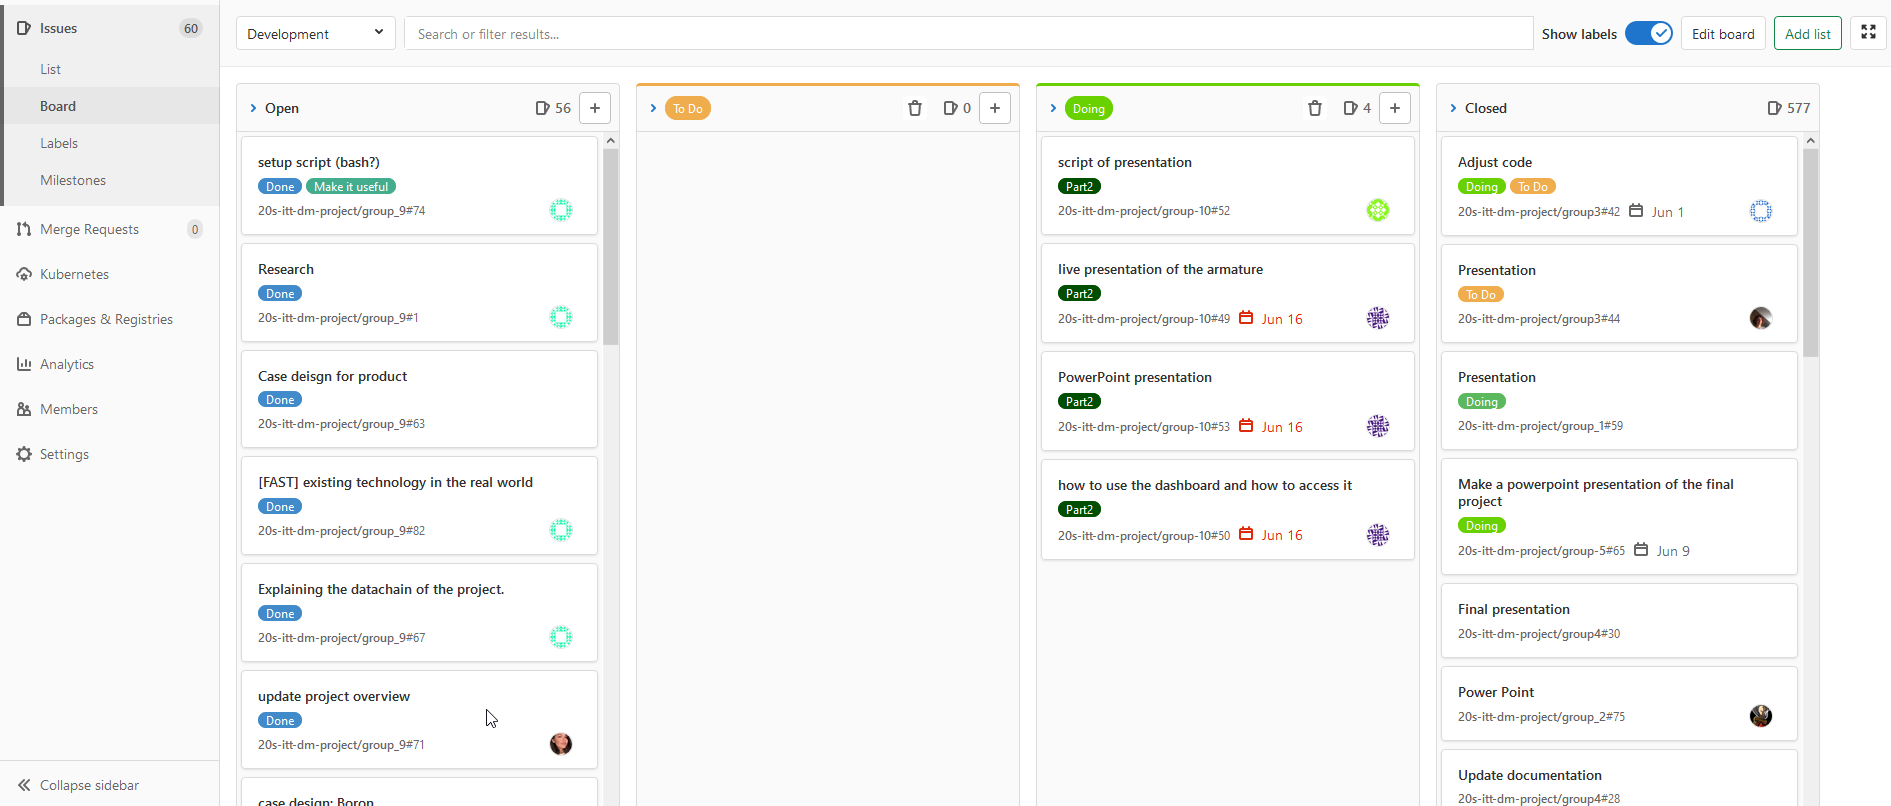Click assignee avatar on FAST existing technology card
The height and width of the screenshot is (806, 1891).
point(561,530)
